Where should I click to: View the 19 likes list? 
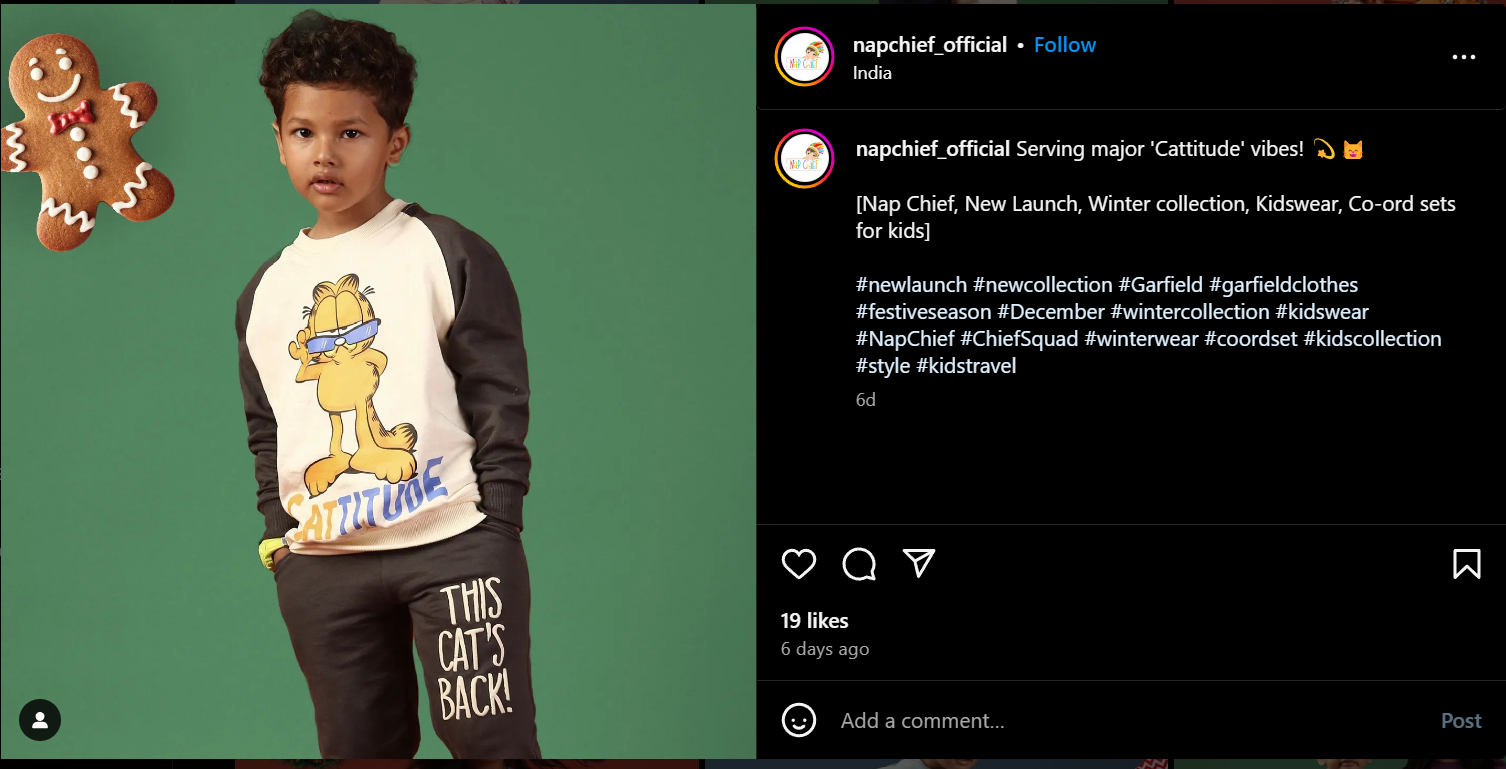click(814, 621)
